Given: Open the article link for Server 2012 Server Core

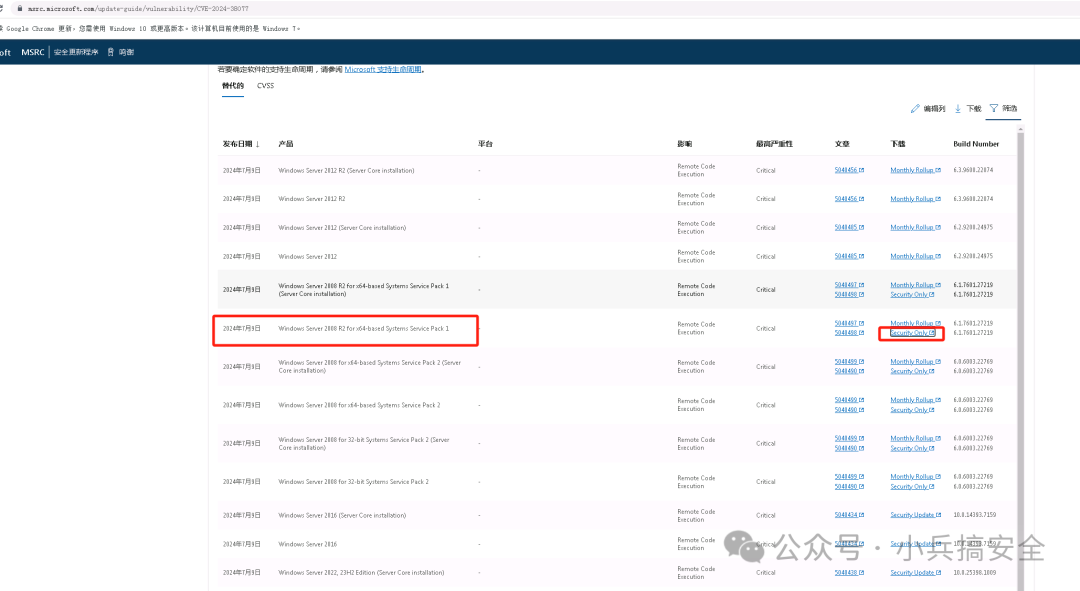Looking at the screenshot, I should coord(849,227).
